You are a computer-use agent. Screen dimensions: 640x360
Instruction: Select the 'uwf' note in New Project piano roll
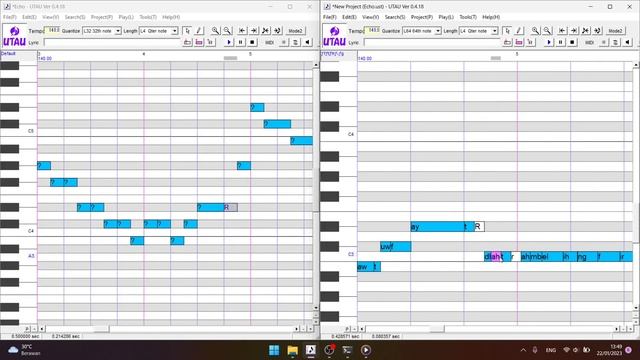[x=396, y=247]
